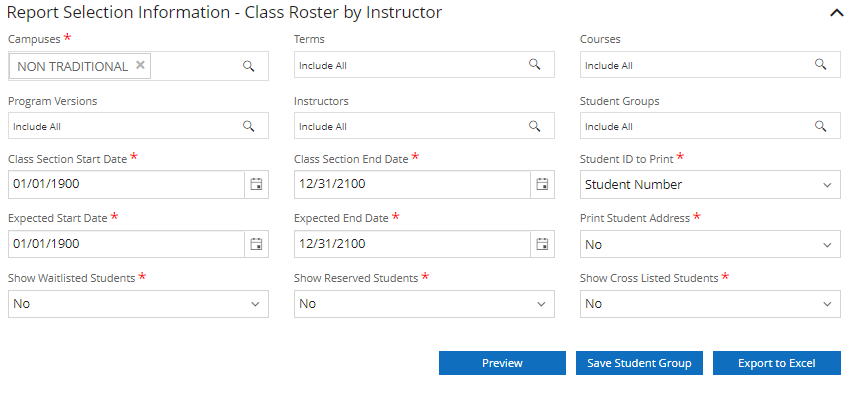The height and width of the screenshot is (399, 852).
Task: Open the Print Student Address dropdown
Action: [710, 245]
